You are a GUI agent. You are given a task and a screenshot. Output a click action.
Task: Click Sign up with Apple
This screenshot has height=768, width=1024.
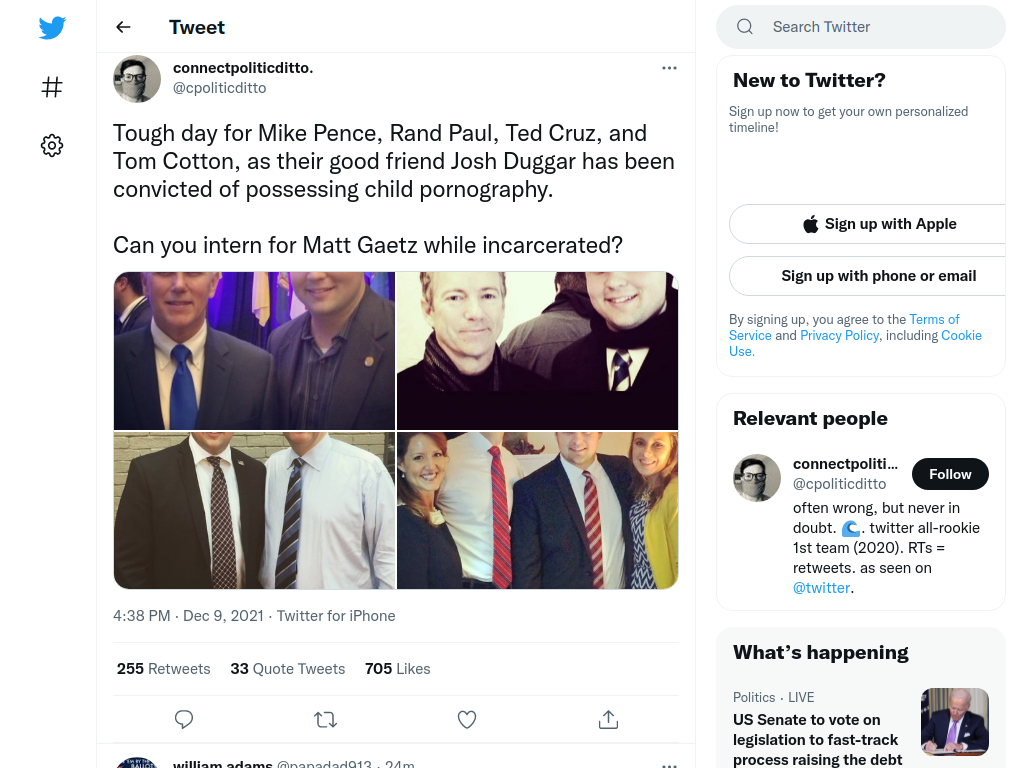[879, 224]
